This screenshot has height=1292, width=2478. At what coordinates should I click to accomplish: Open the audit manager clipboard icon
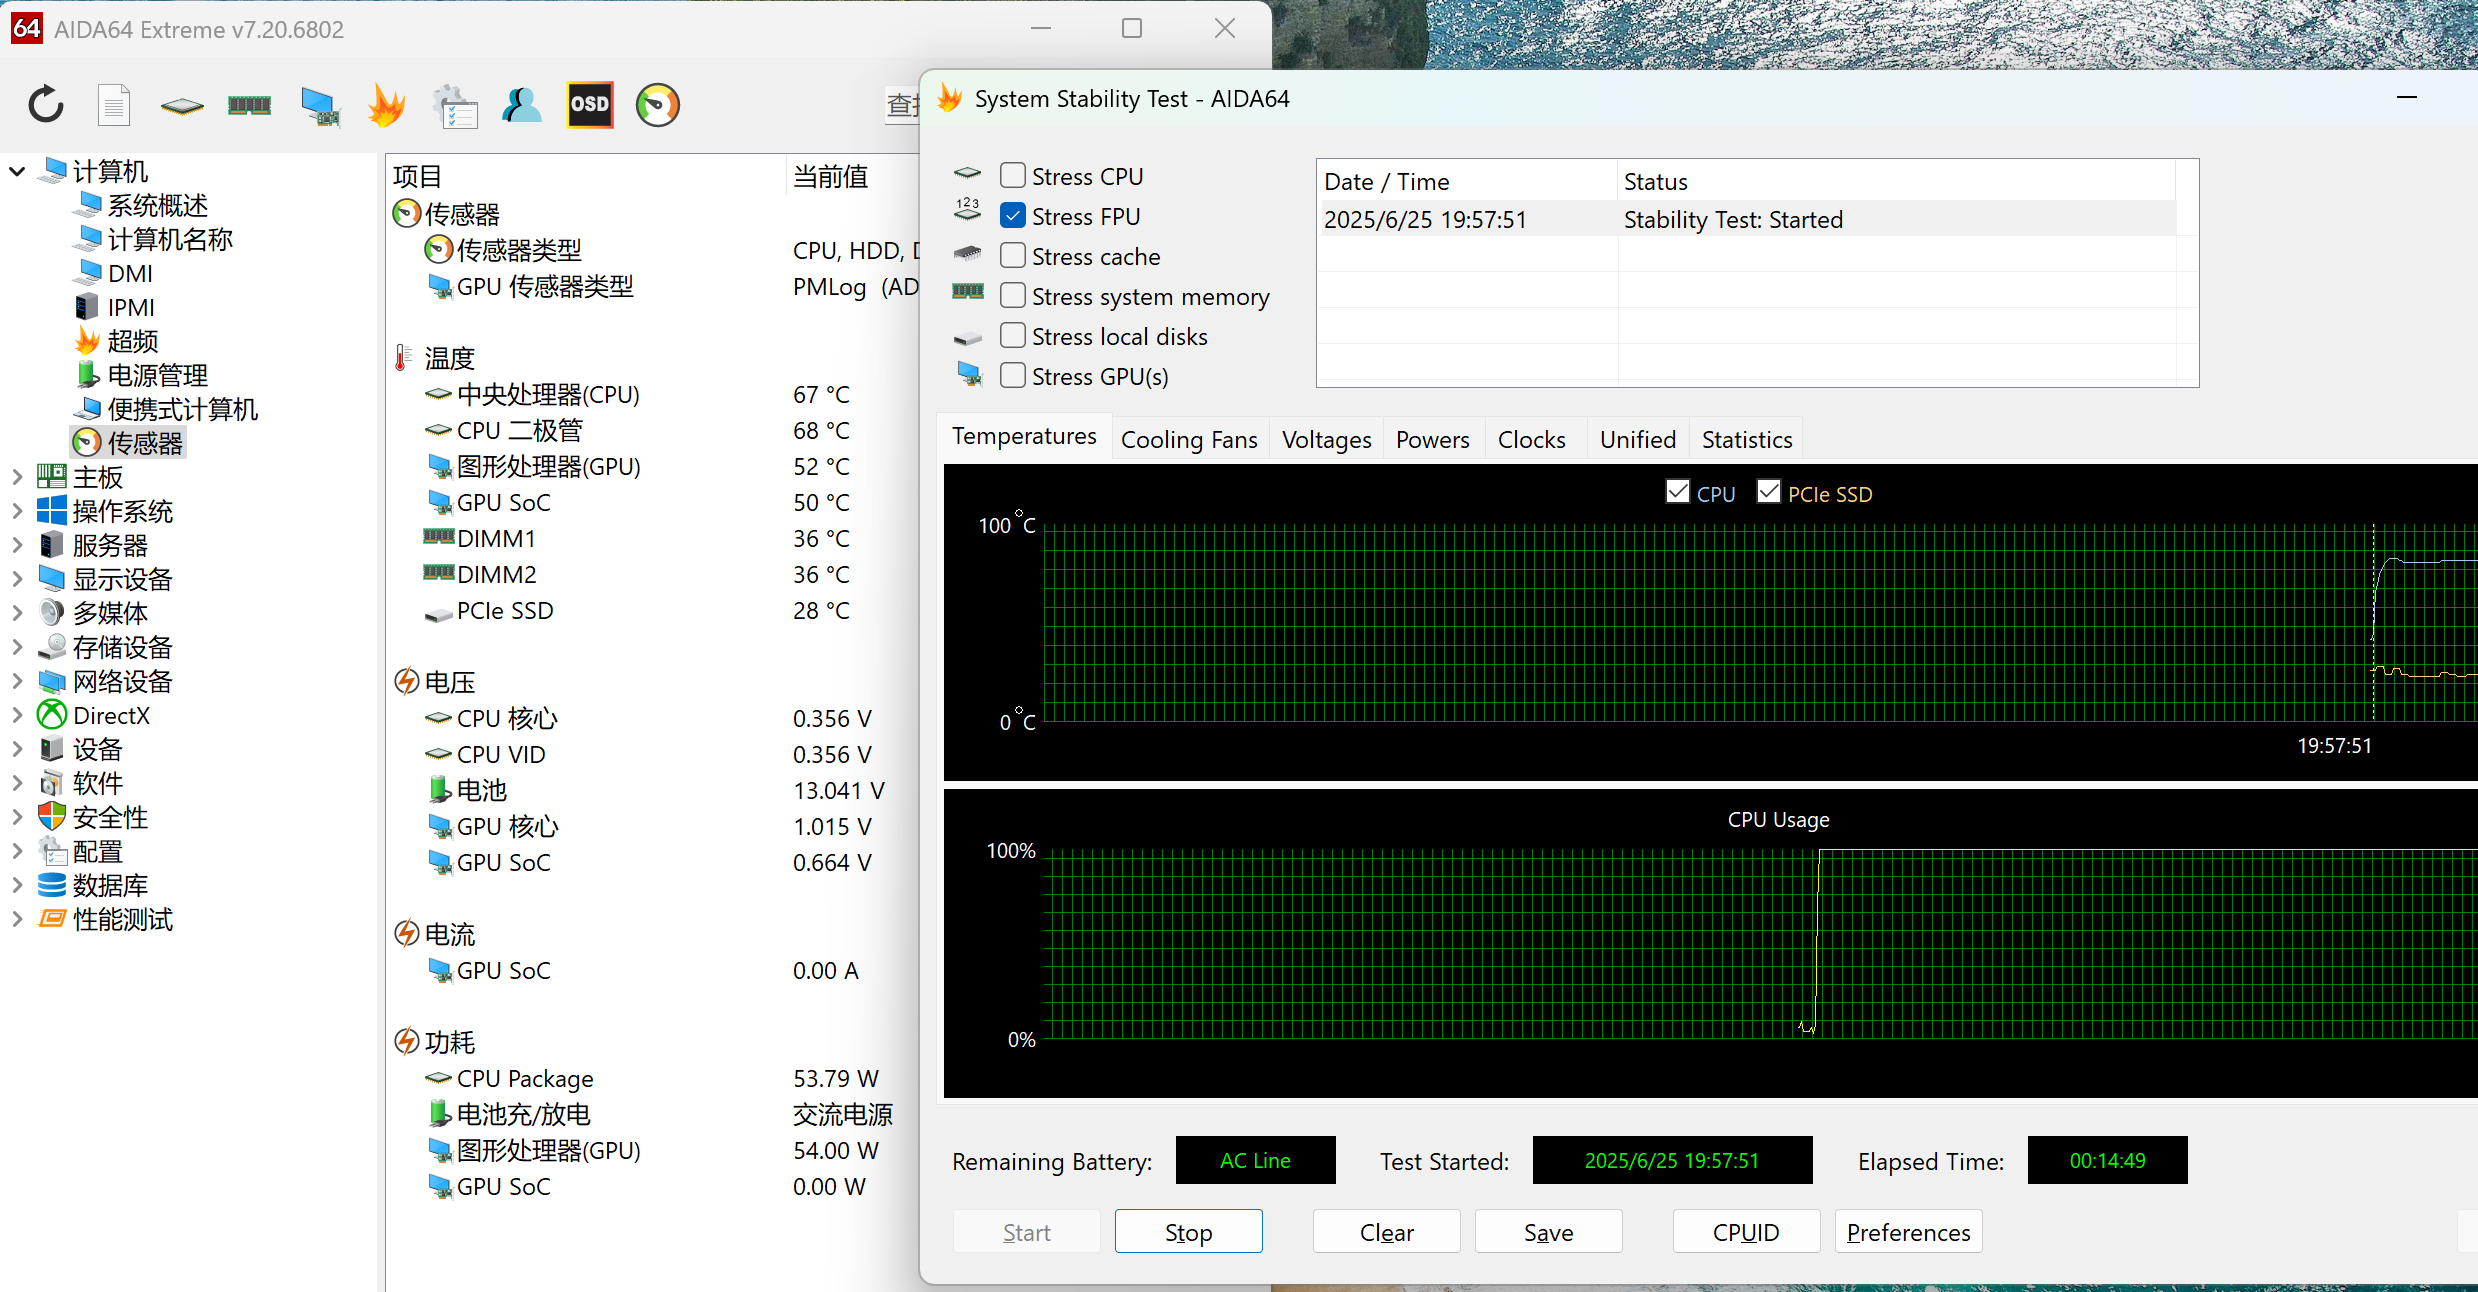(455, 106)
